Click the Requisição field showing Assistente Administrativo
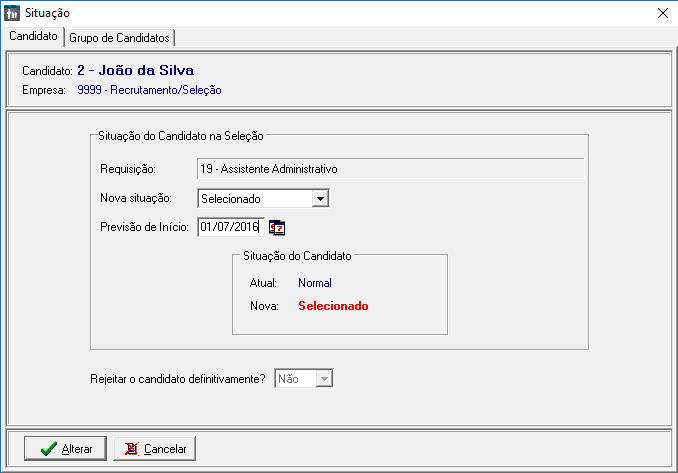The width and height of the screenshot is (678, 473). click(x=389, y=169)
